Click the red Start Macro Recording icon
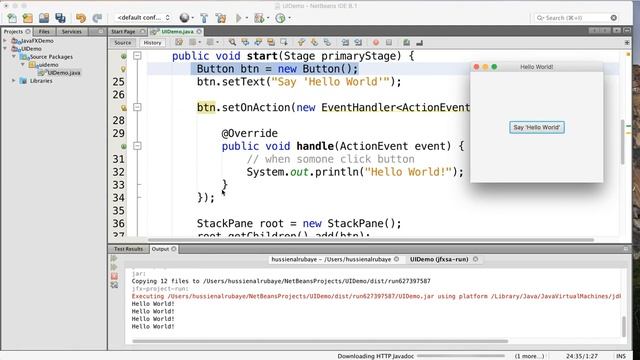Screen dimensions: 640x360 pos(376,42)
